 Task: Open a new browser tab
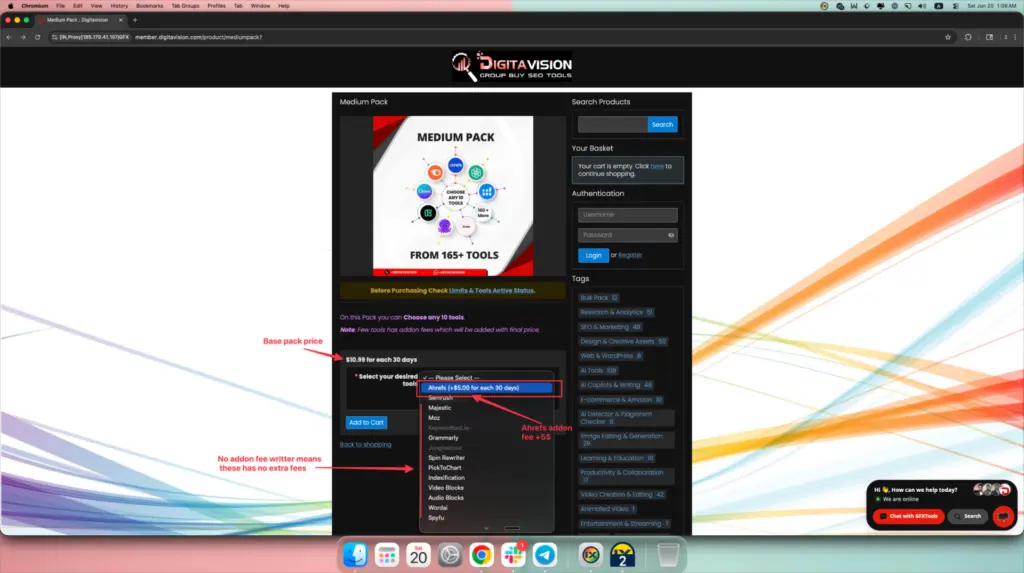tap(135, 20)
